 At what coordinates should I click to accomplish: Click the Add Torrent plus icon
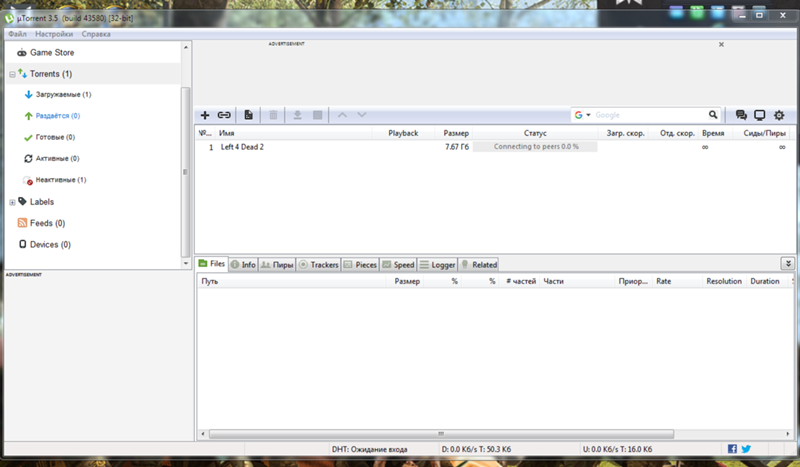pyautogui.click(x=205, y=115)
